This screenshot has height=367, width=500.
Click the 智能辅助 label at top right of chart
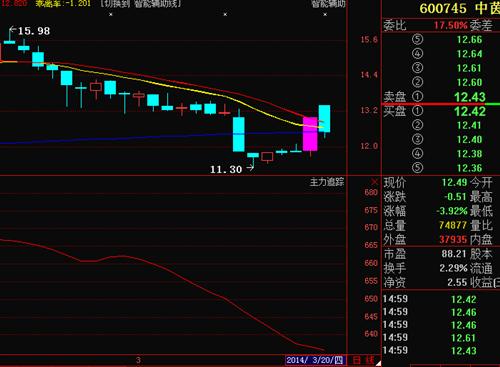(328, 4)
